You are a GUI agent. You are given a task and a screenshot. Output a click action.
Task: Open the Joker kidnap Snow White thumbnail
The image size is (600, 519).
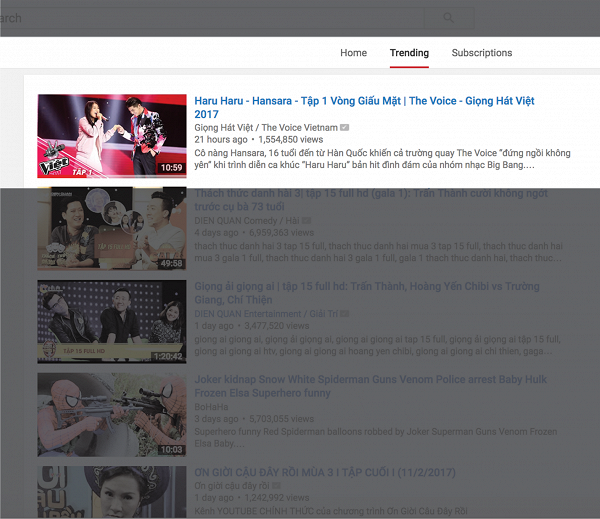point(112,414)
